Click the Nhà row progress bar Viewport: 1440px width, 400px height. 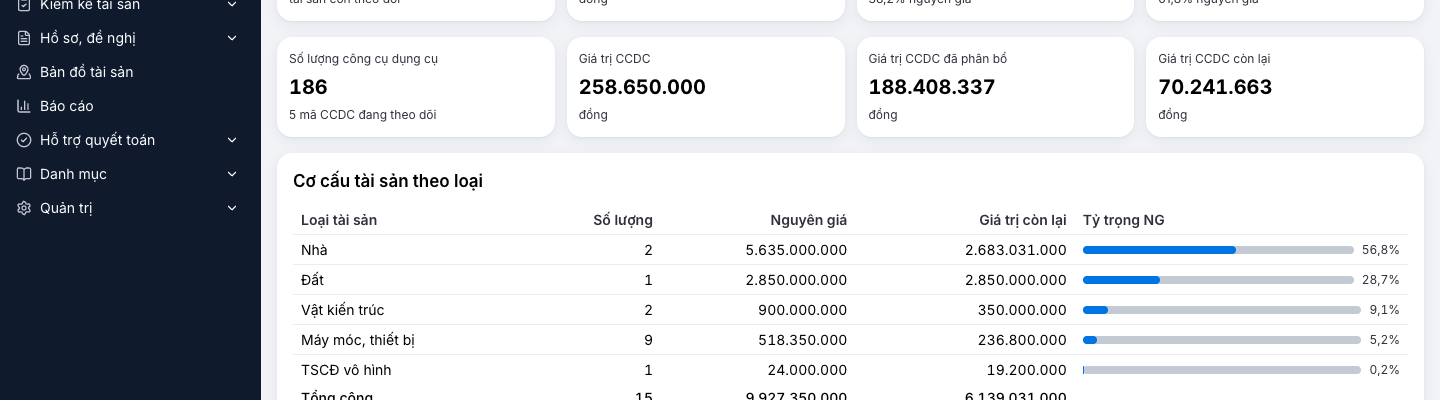coord(1218,250)
